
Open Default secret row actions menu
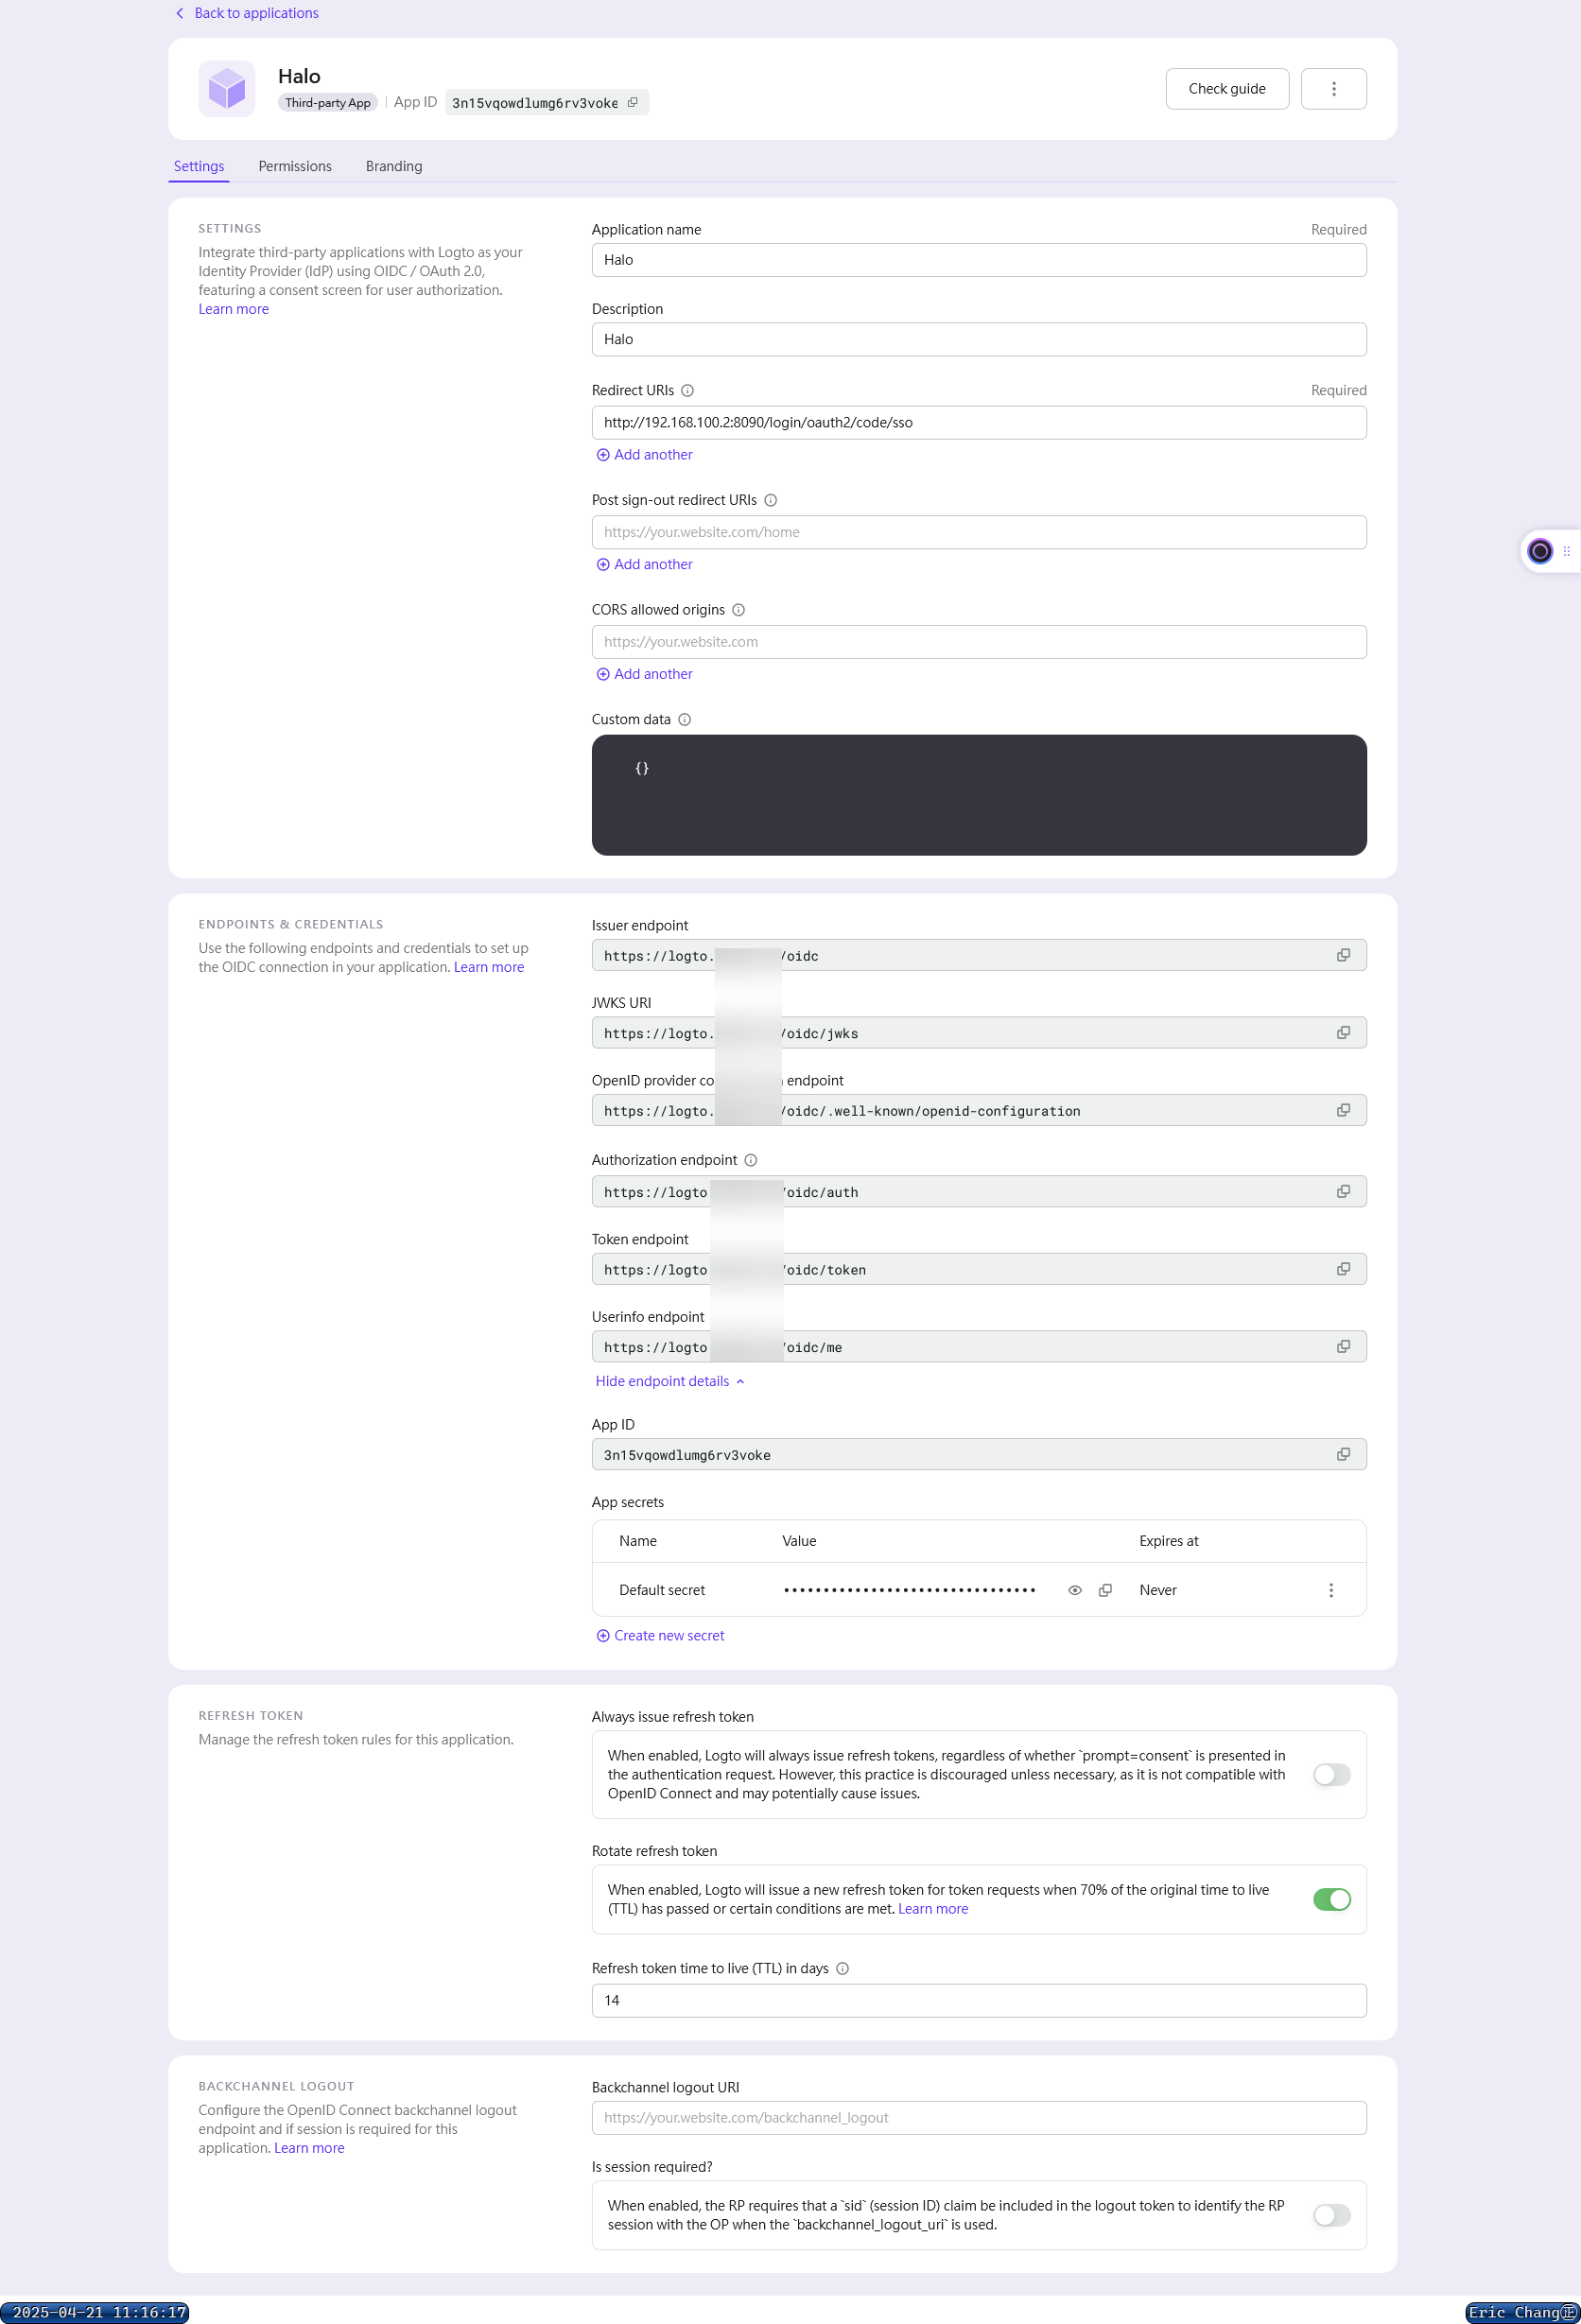pyautogui.click(x=1330, y=1590)
